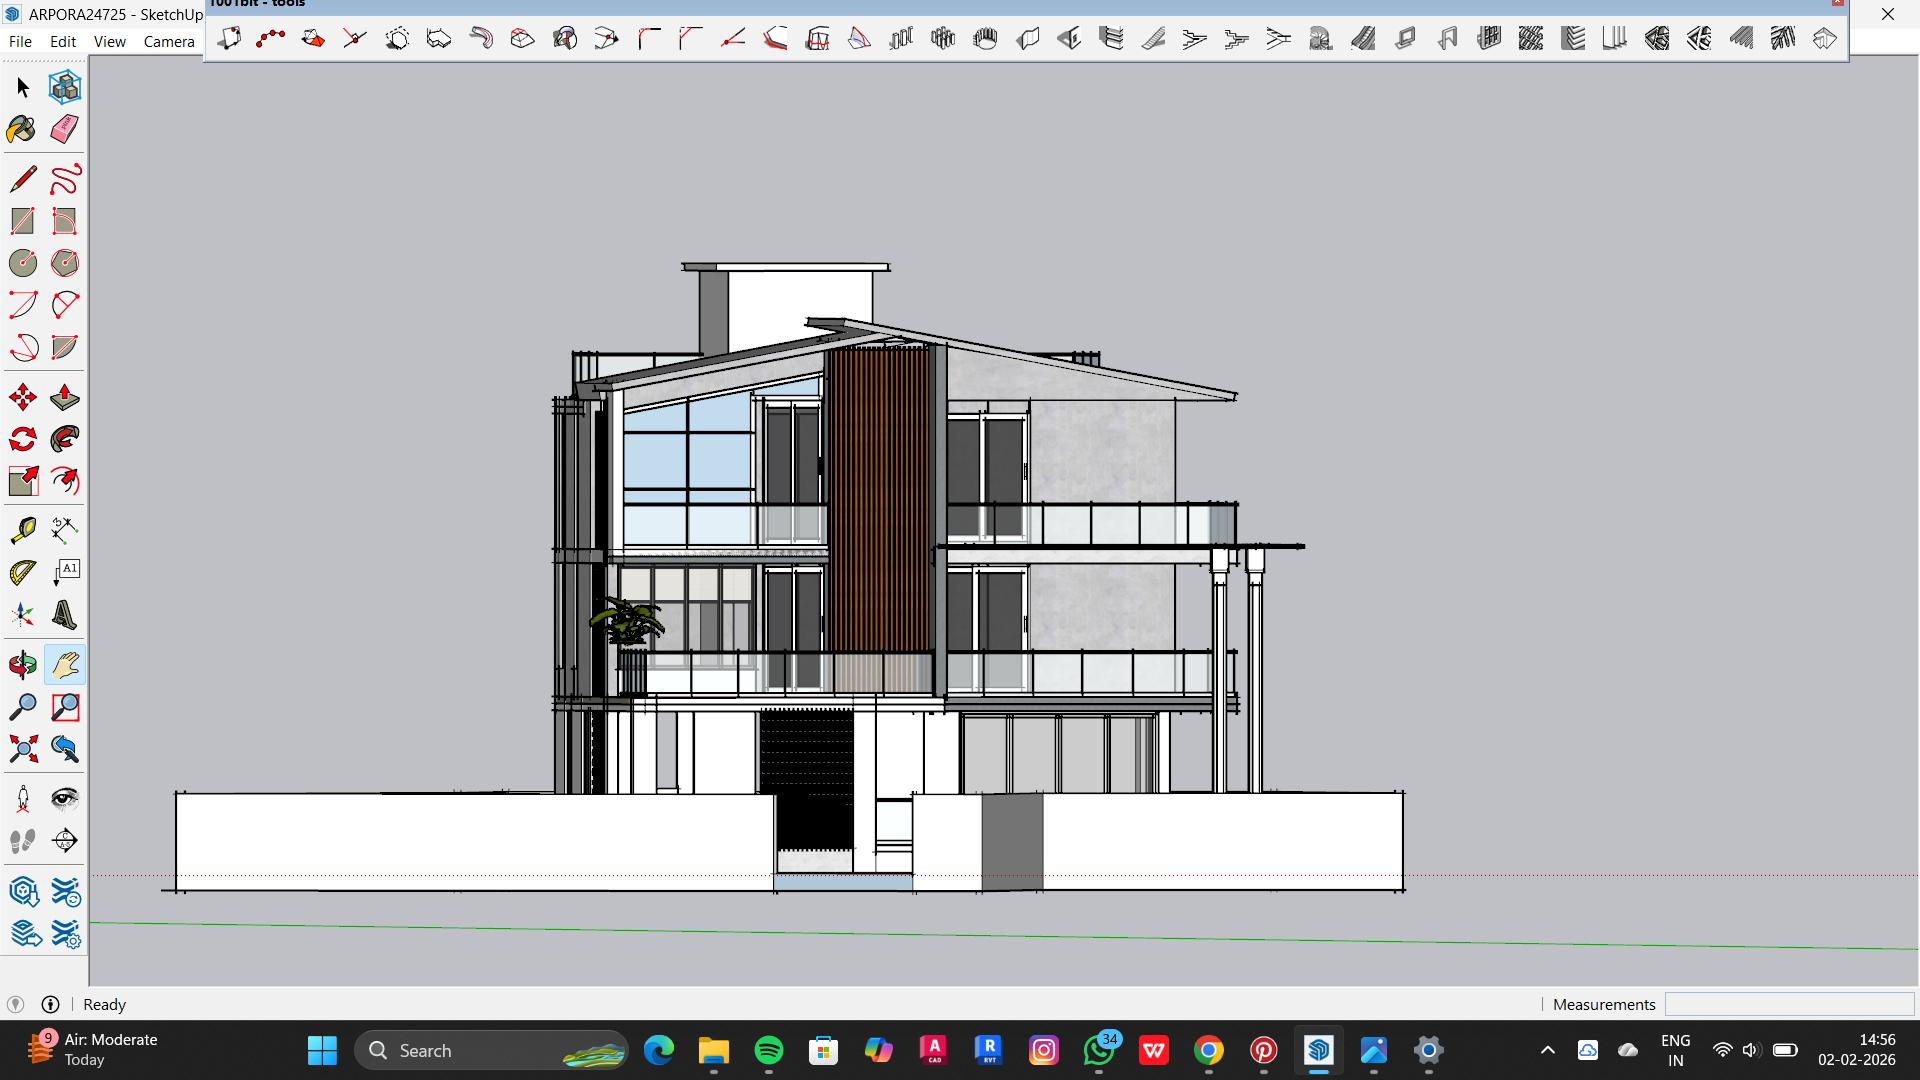Show hidden system tray icons chevron
This screenshot has width=1920, height=1080.
(1547, 1050)
